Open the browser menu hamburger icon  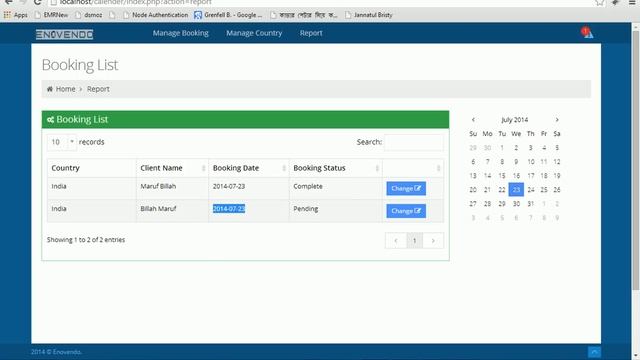(632, 2)
